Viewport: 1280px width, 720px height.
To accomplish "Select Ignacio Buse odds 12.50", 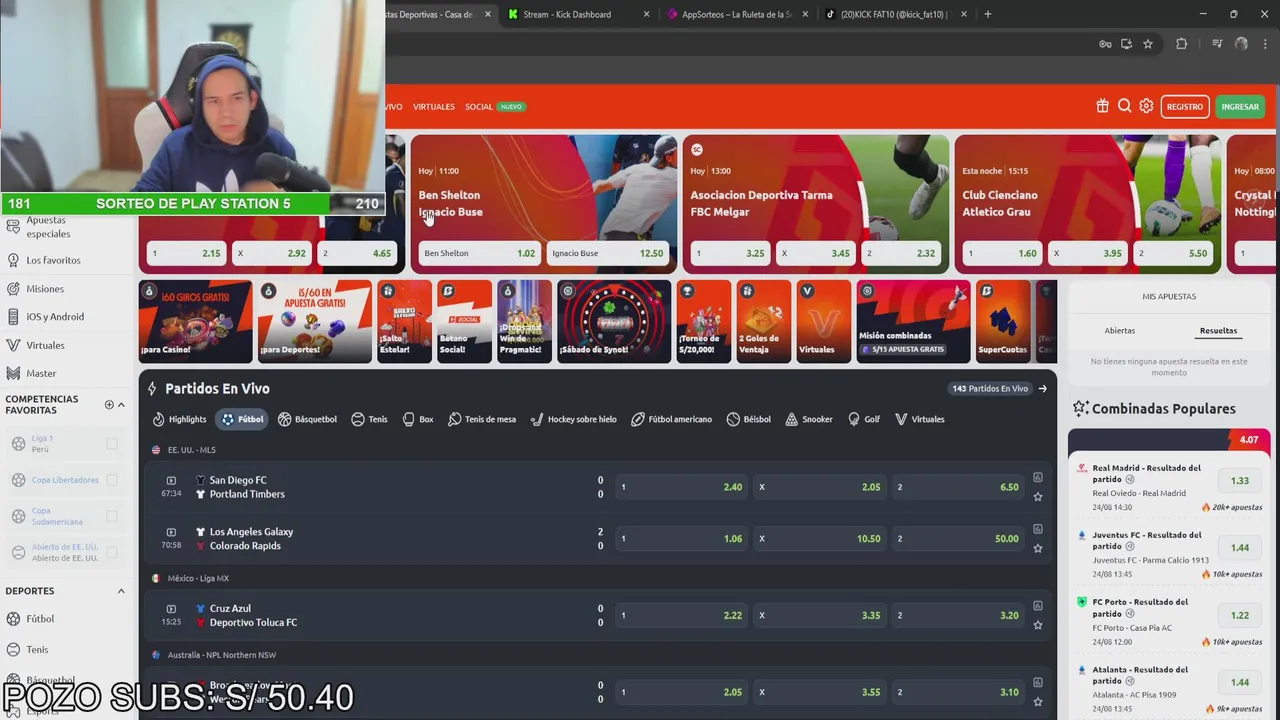I will (607, 253).
